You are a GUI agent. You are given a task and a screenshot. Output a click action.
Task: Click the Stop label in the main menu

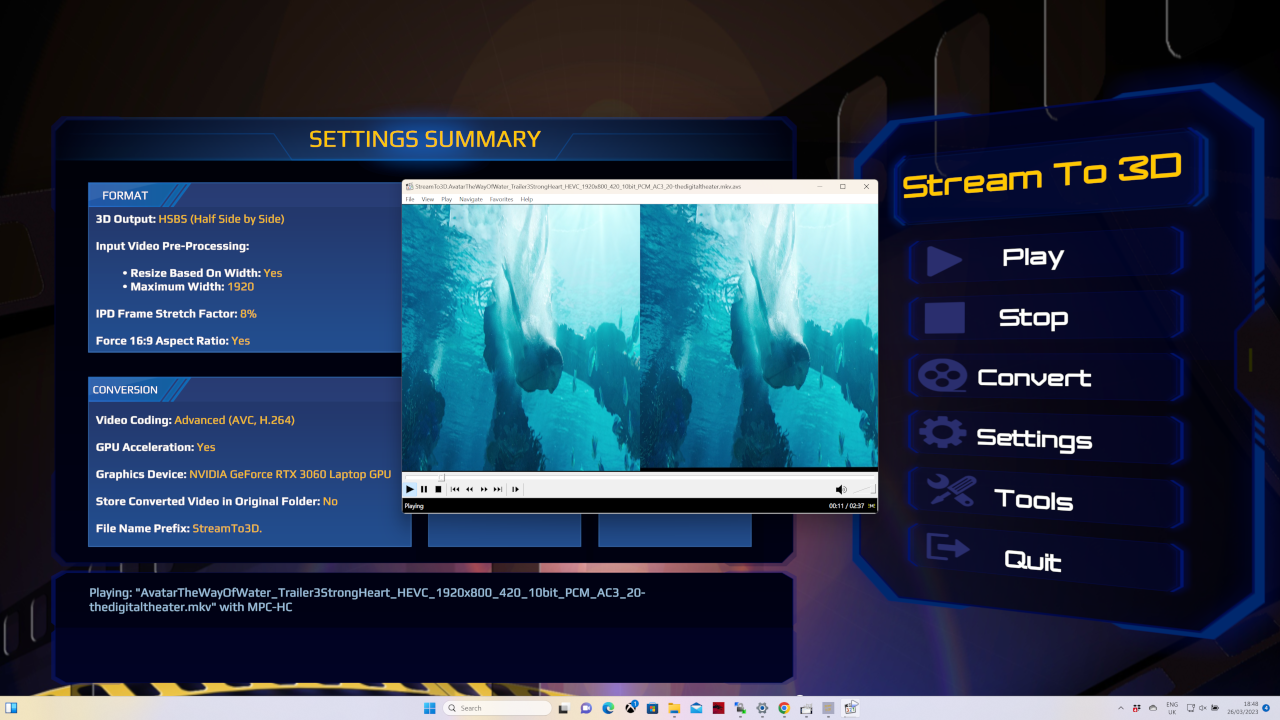1033,318
